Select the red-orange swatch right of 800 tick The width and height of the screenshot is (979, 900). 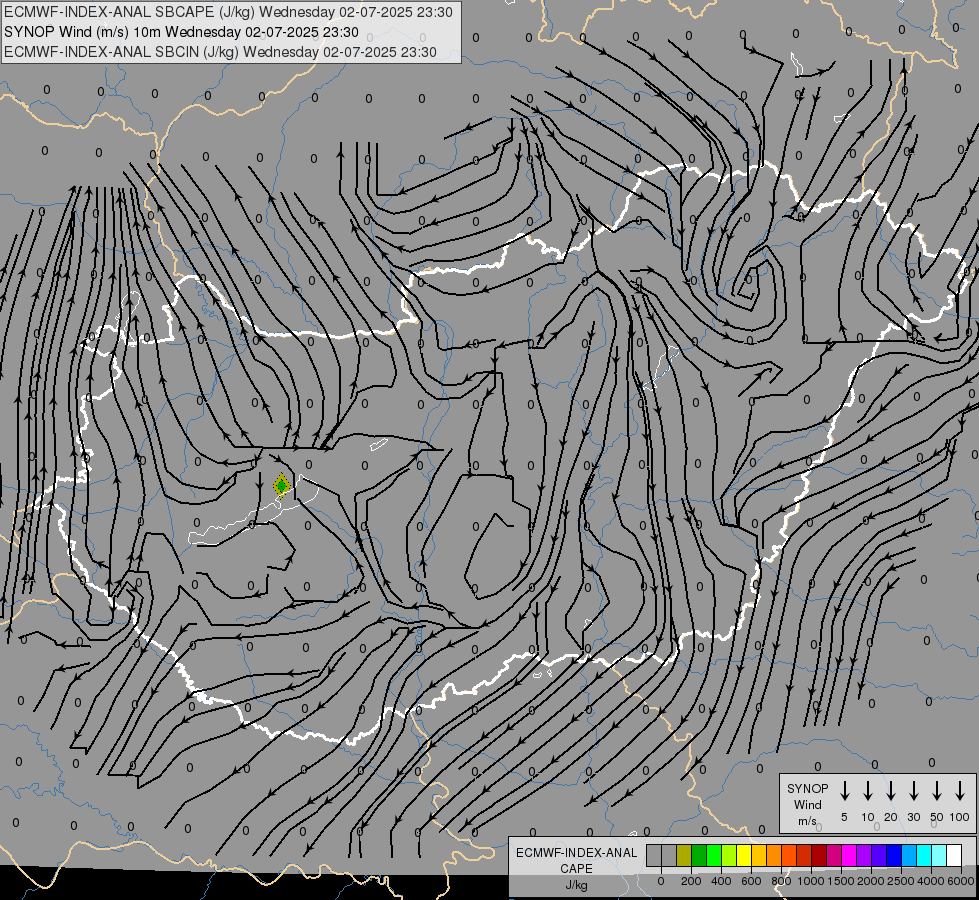tap(789, 855)
